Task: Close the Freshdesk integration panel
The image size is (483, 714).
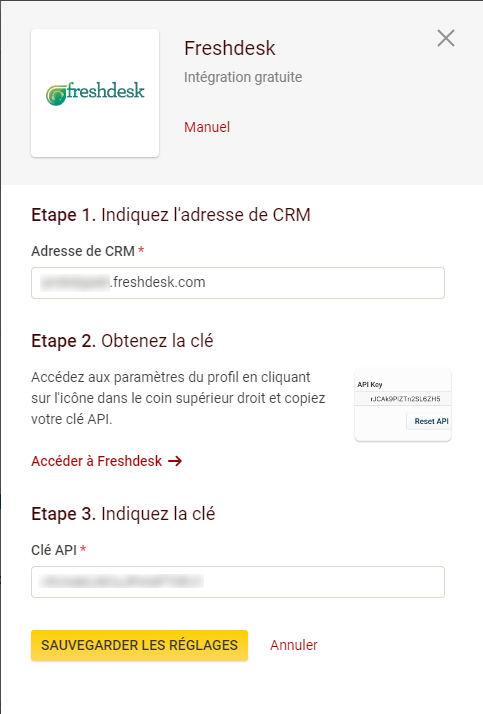Action: [446, 38]
